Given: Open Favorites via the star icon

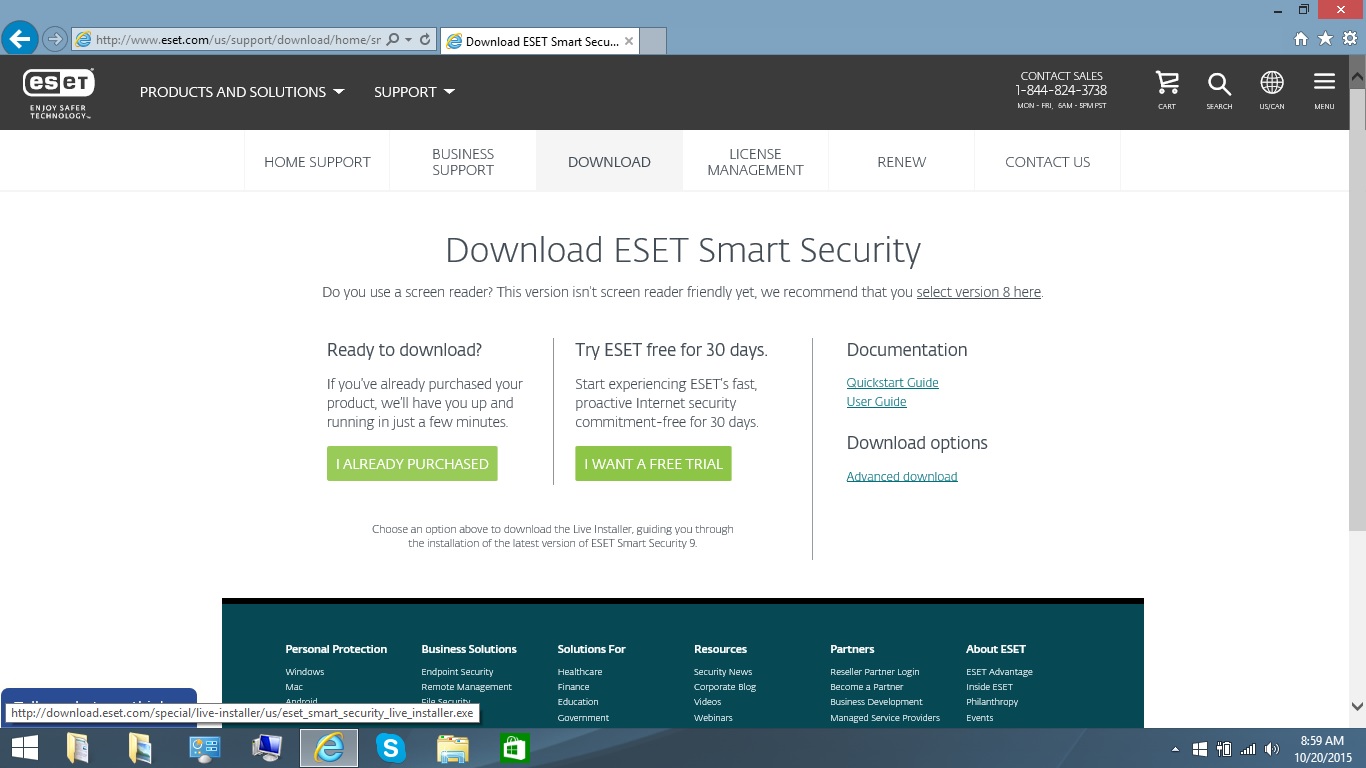Looking at the screenshot, I should 1325,39.
